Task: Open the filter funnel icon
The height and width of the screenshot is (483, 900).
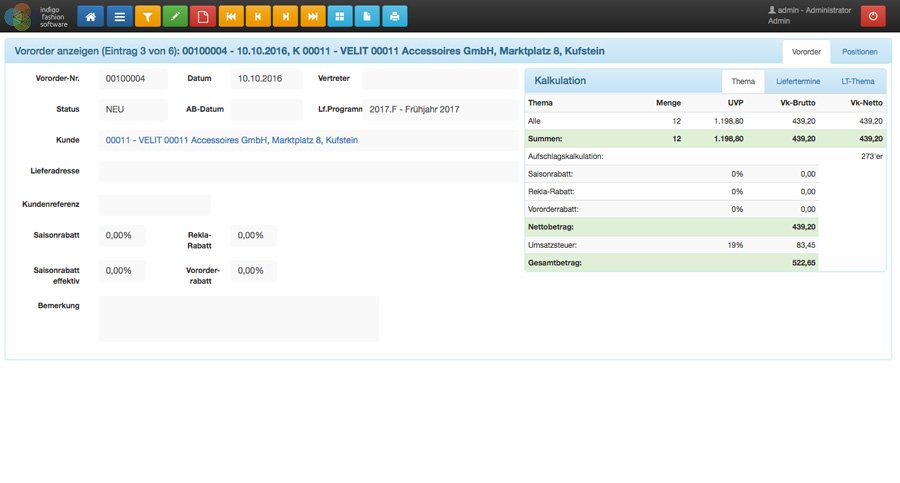Action: click(148, 17)
